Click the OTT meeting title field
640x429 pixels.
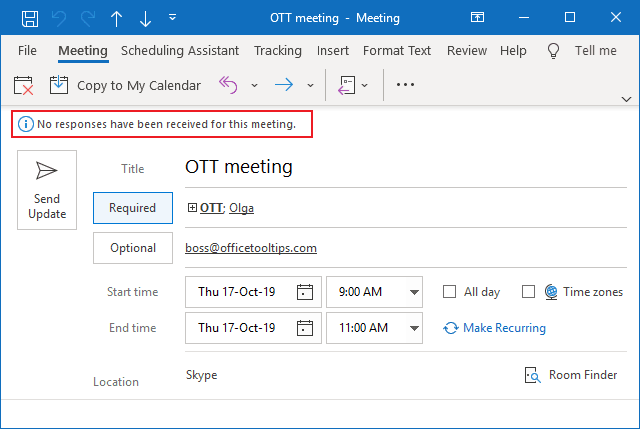[406, 167]
